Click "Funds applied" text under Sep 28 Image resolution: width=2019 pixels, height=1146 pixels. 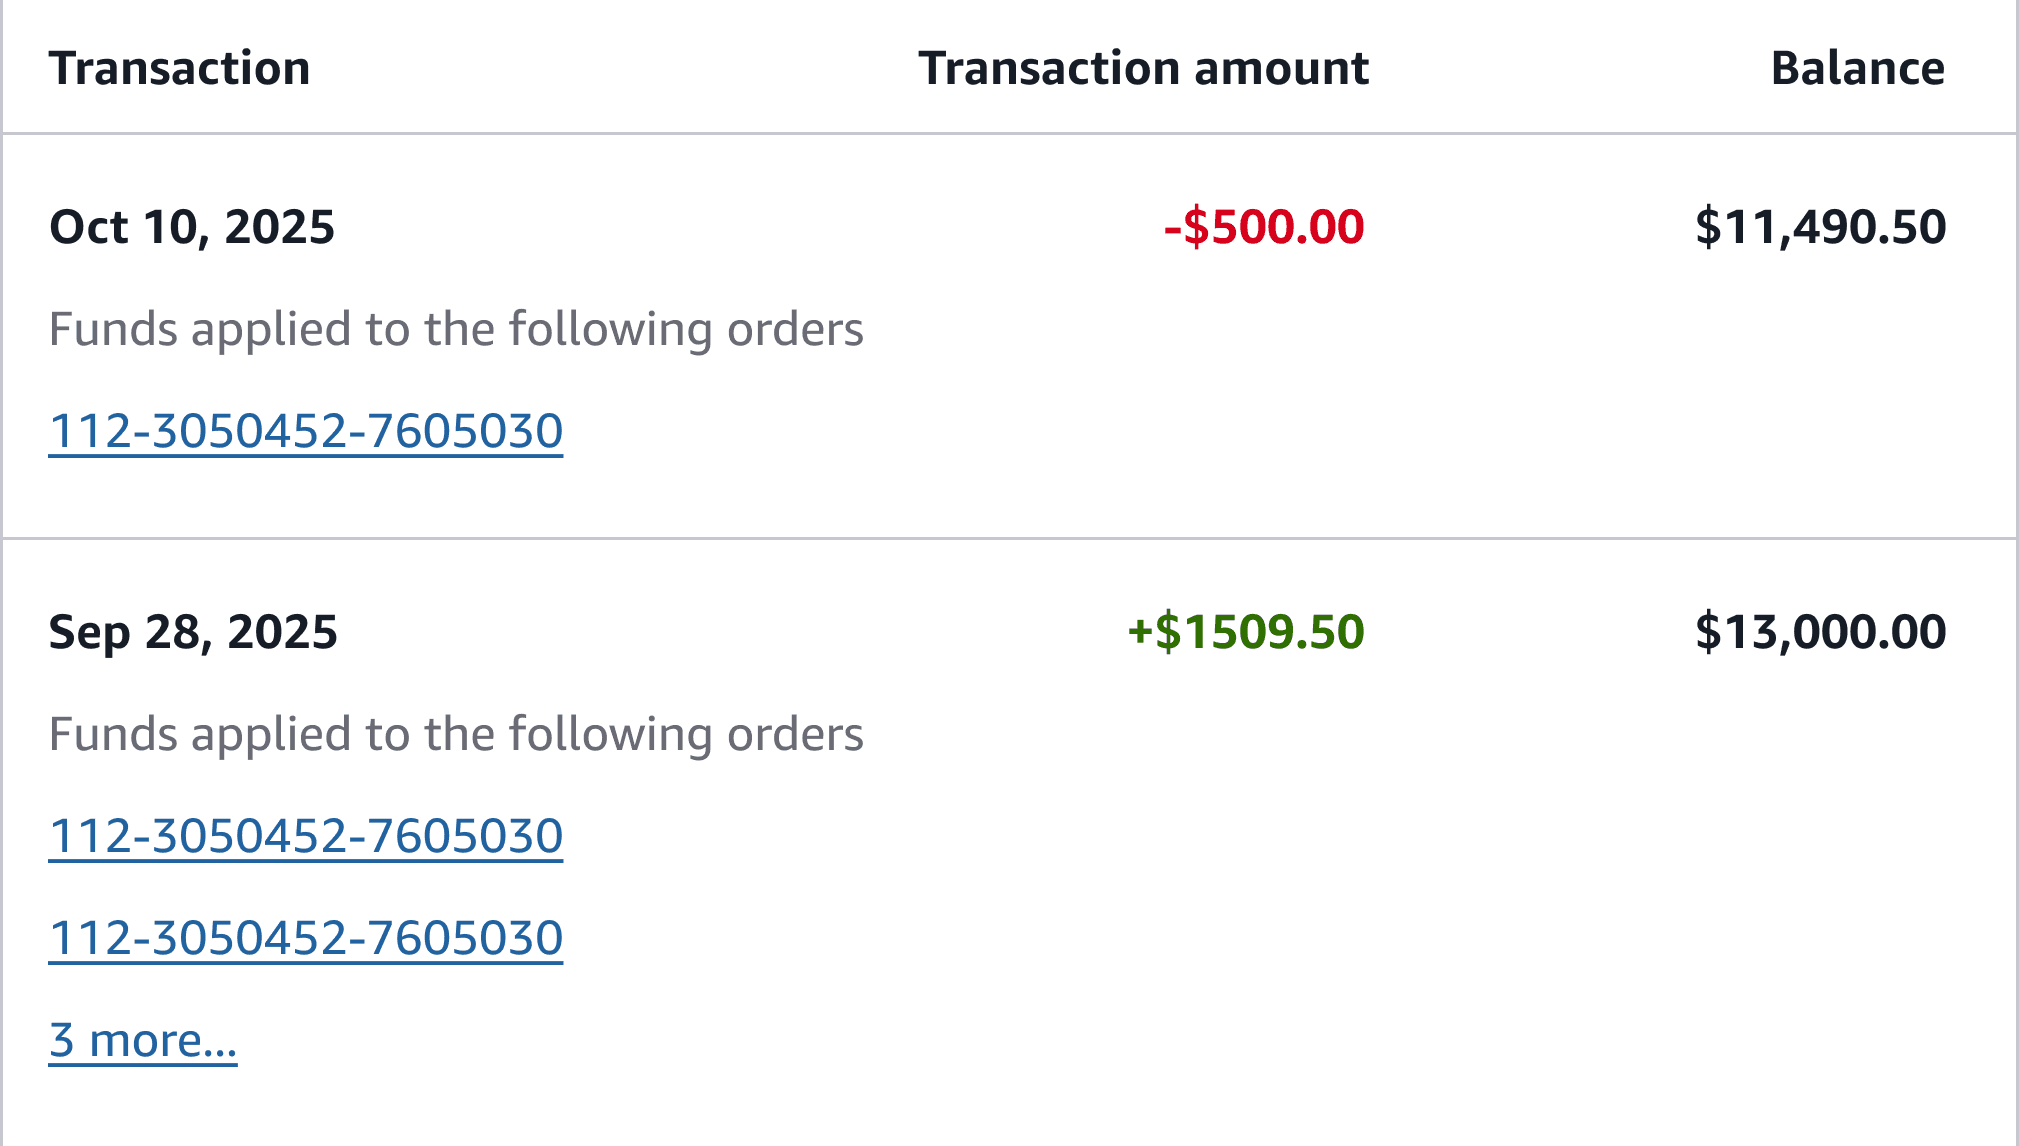click(x=456, y=735)
